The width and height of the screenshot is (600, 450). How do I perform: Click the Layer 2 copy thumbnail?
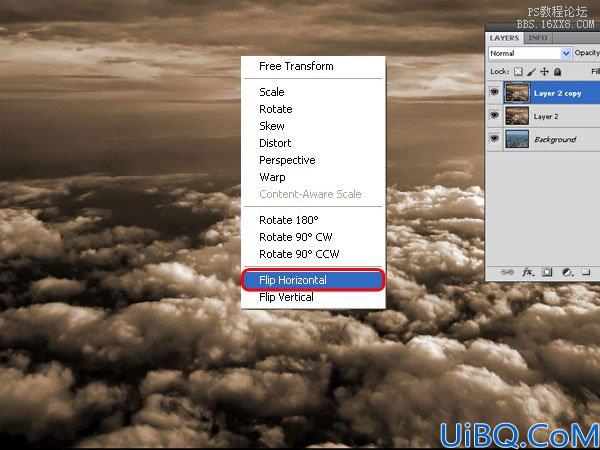[x=517, y=93]
